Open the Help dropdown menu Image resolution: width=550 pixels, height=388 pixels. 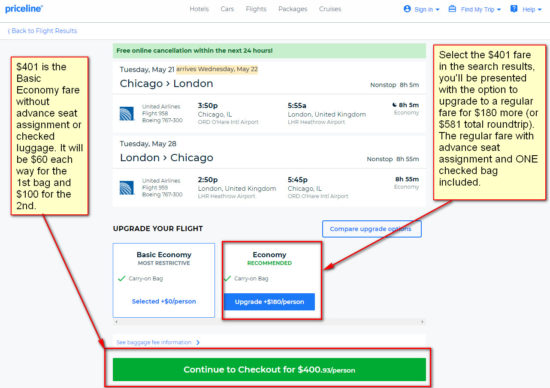526,9
